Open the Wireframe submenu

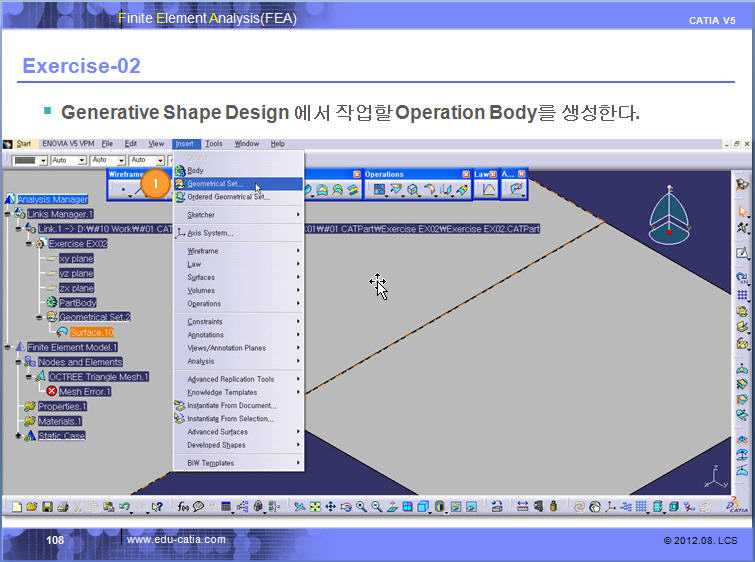238,251
